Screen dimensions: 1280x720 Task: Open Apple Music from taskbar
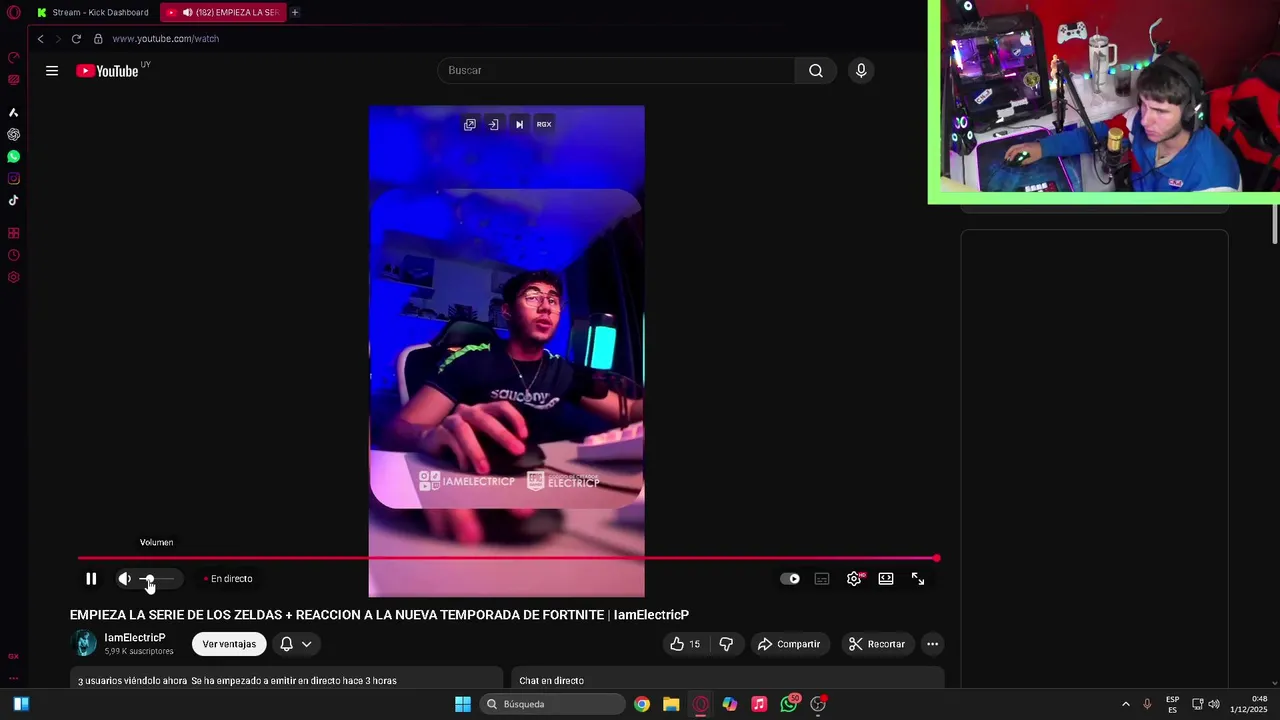pyautogui.click(x=759, y=704)
